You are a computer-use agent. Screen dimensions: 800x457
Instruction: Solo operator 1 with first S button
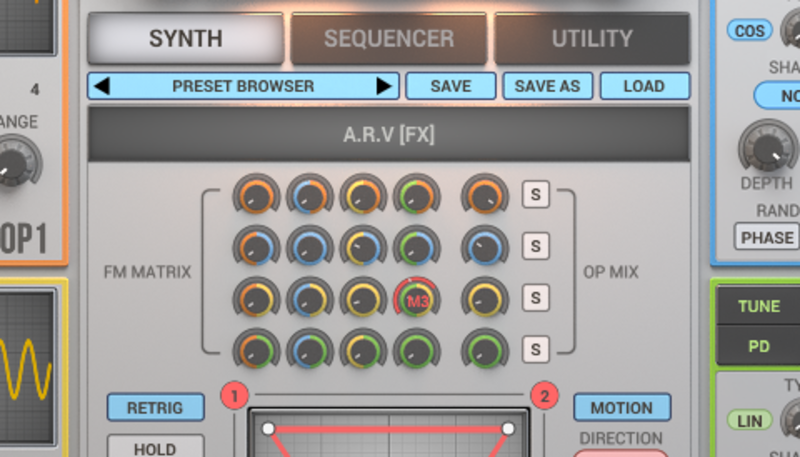[x=536, y=194]
